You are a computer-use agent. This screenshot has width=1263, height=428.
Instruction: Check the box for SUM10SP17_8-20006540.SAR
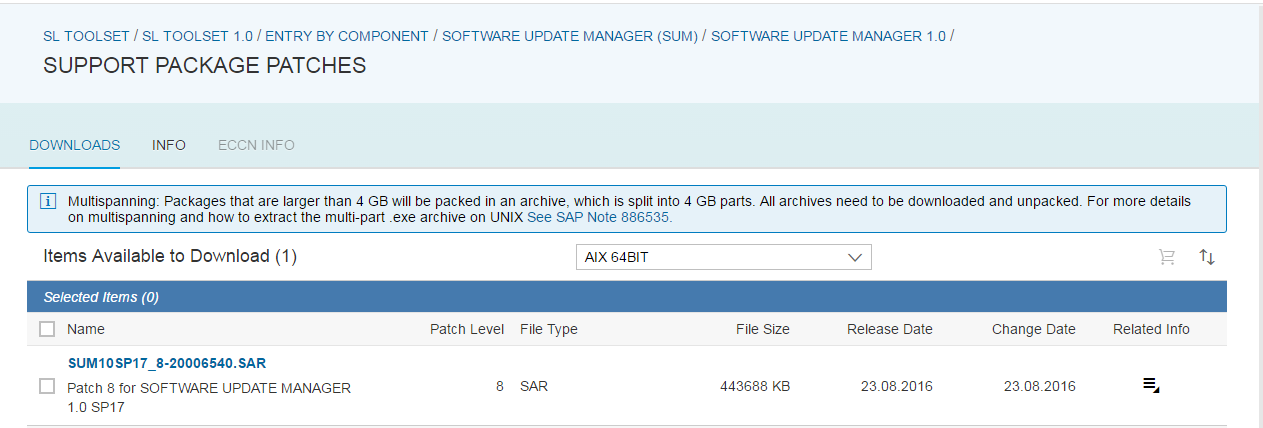coord(47,386)
